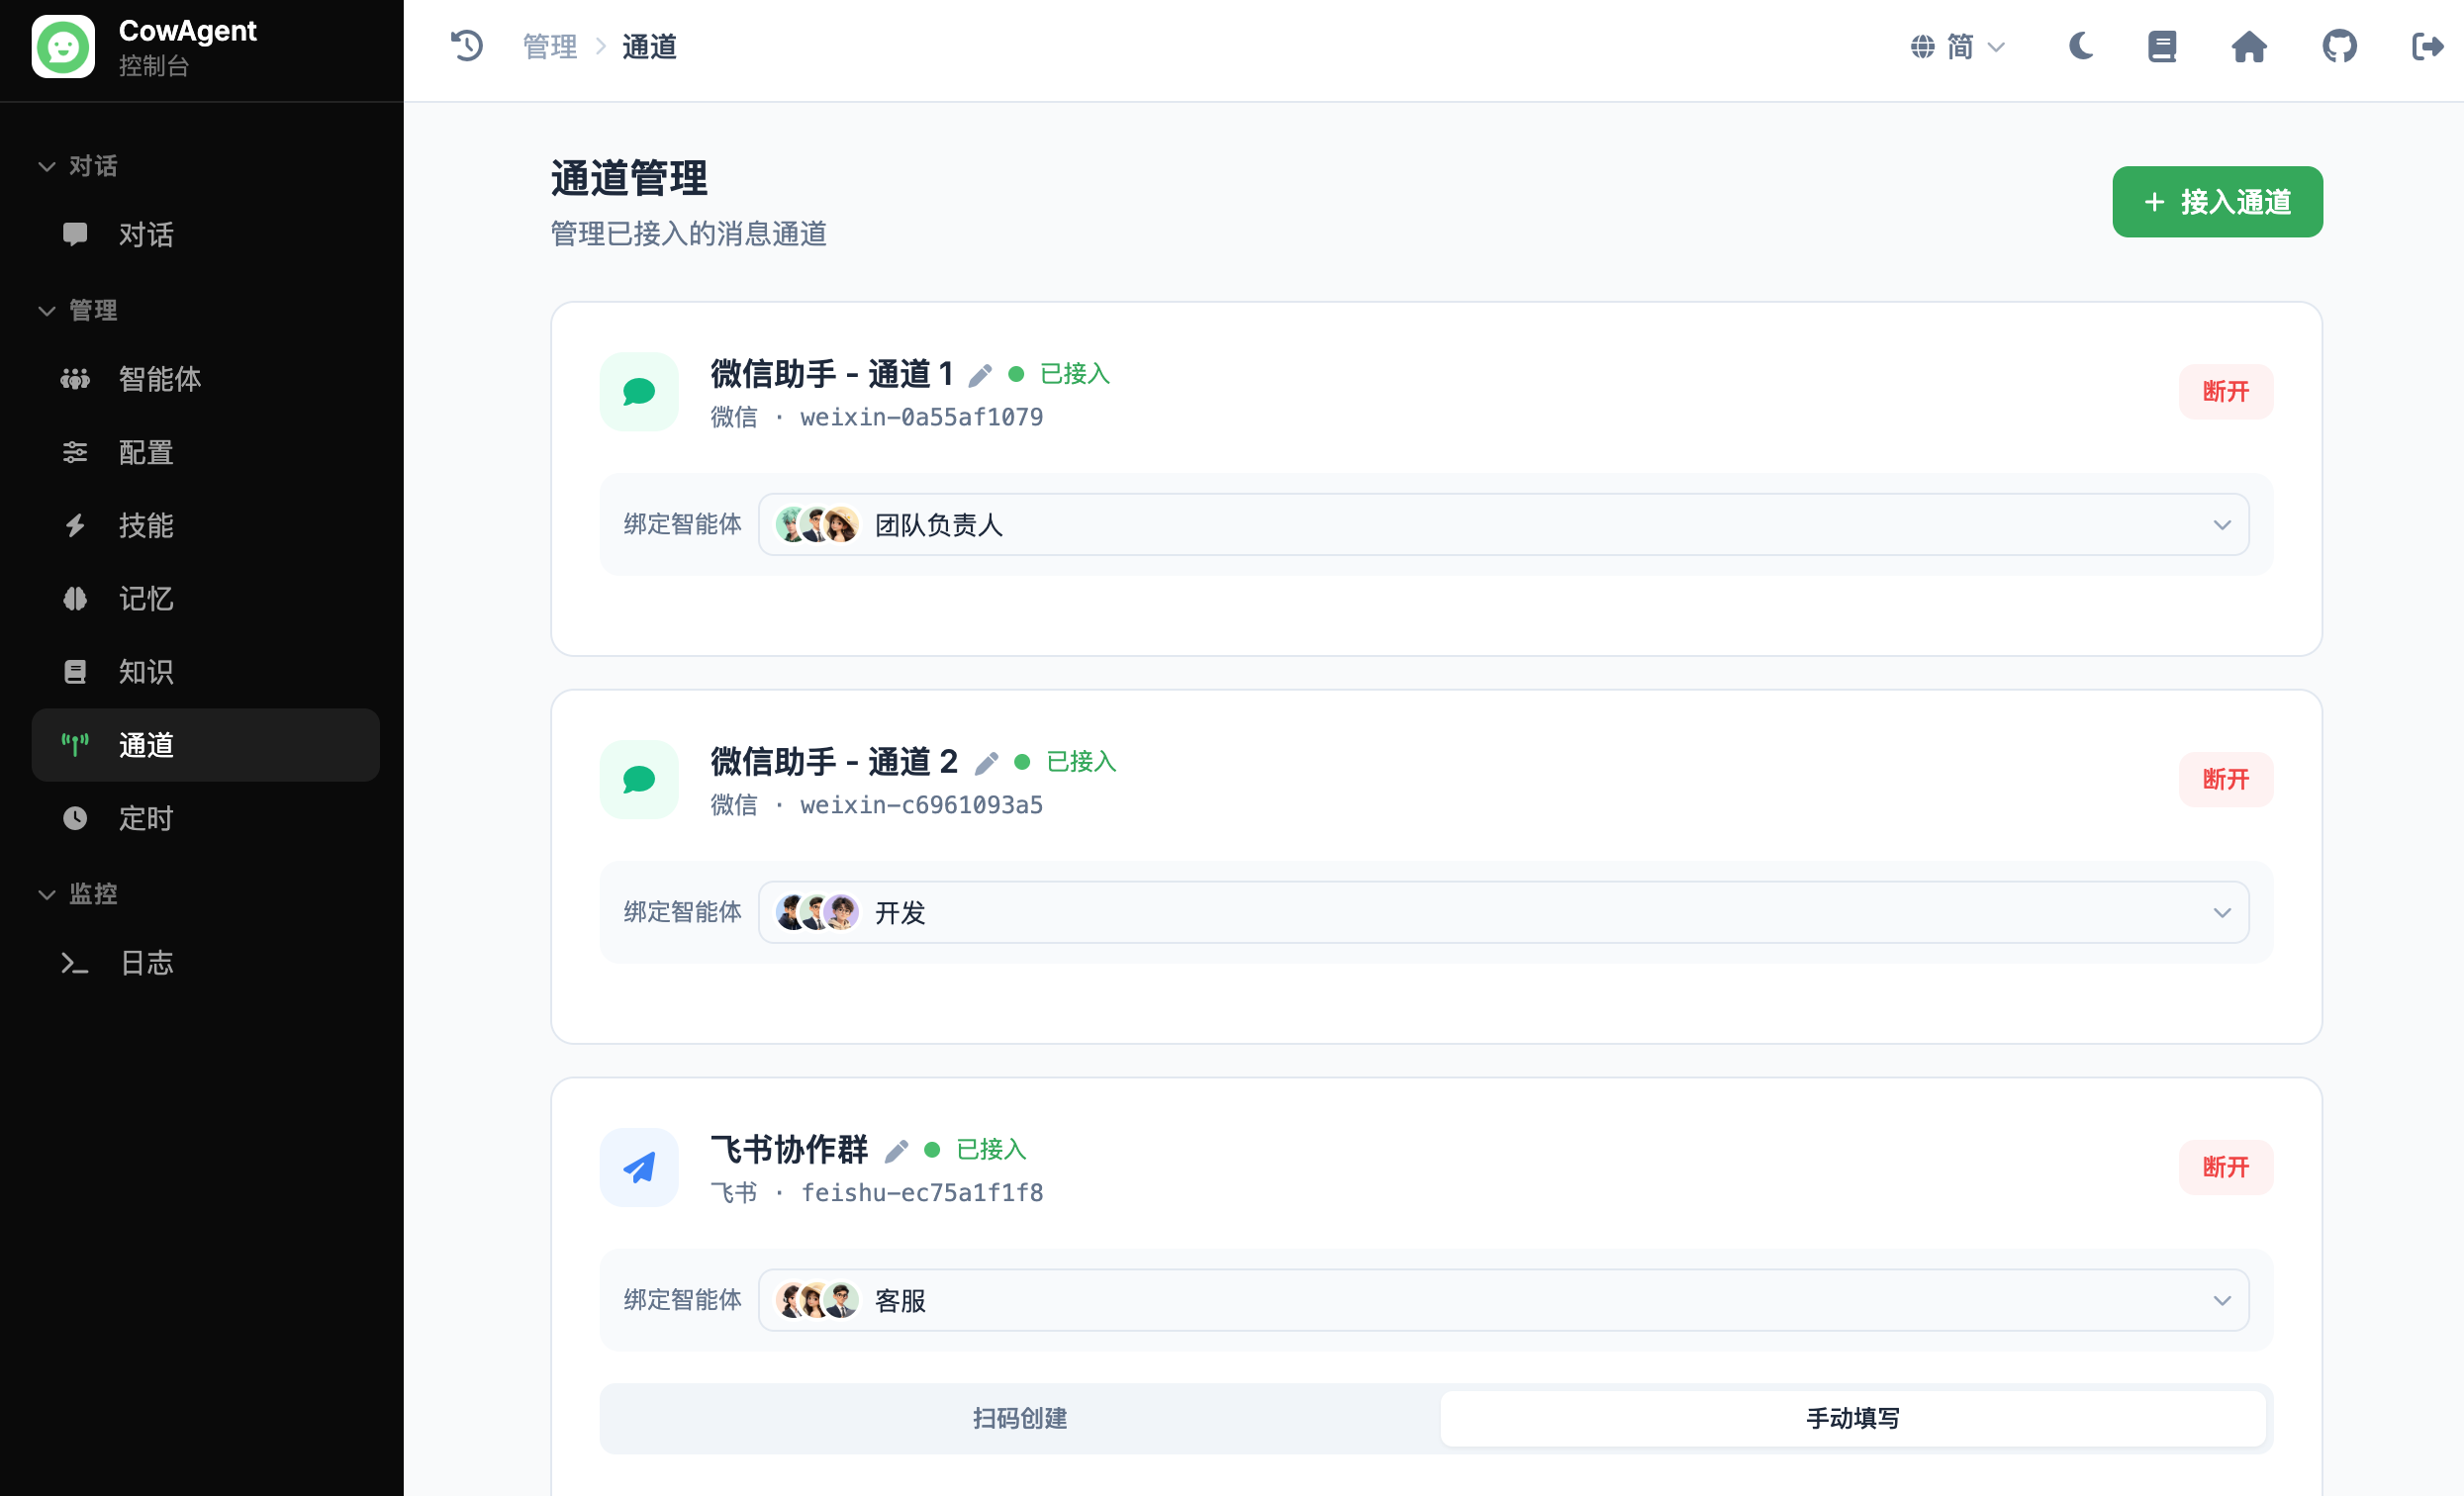Collapse the 监控 sidebar section
This screenshot has height=1496, width=2464.
click(78, 893)
